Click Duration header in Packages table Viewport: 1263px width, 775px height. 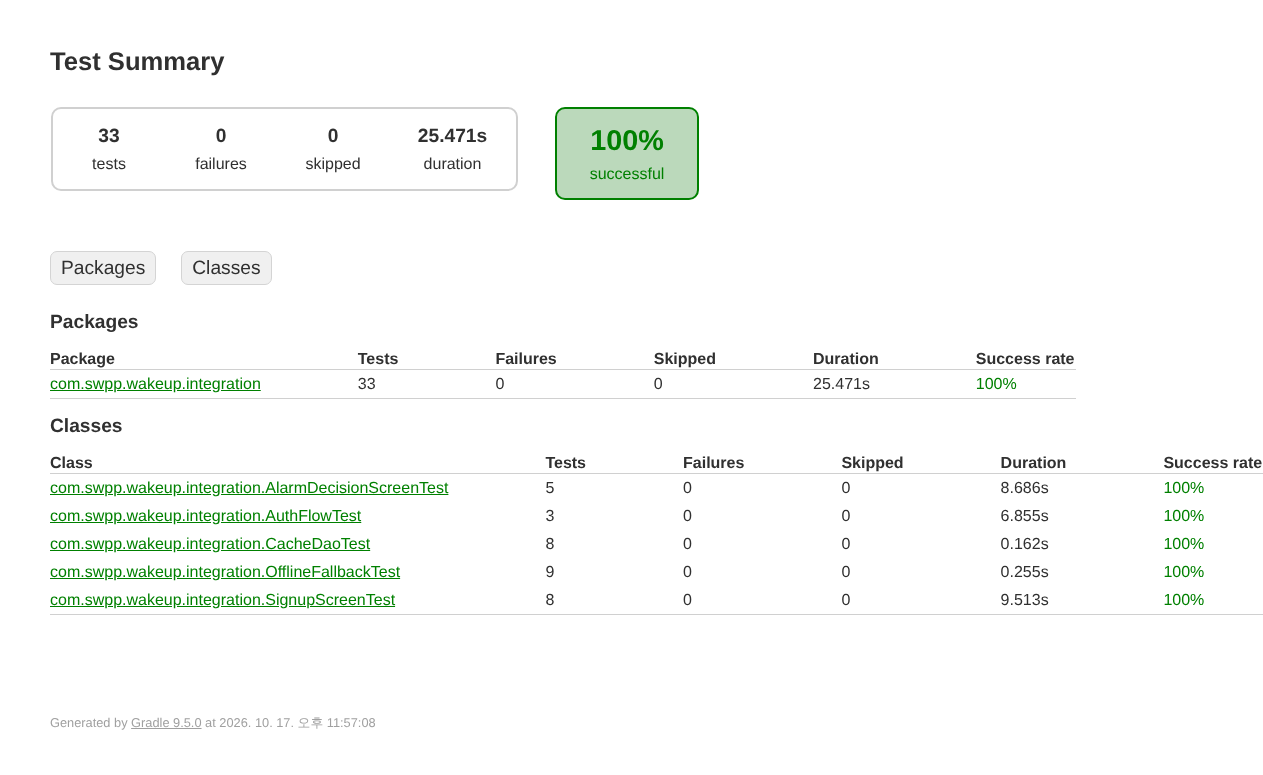[x=846, y=359]
